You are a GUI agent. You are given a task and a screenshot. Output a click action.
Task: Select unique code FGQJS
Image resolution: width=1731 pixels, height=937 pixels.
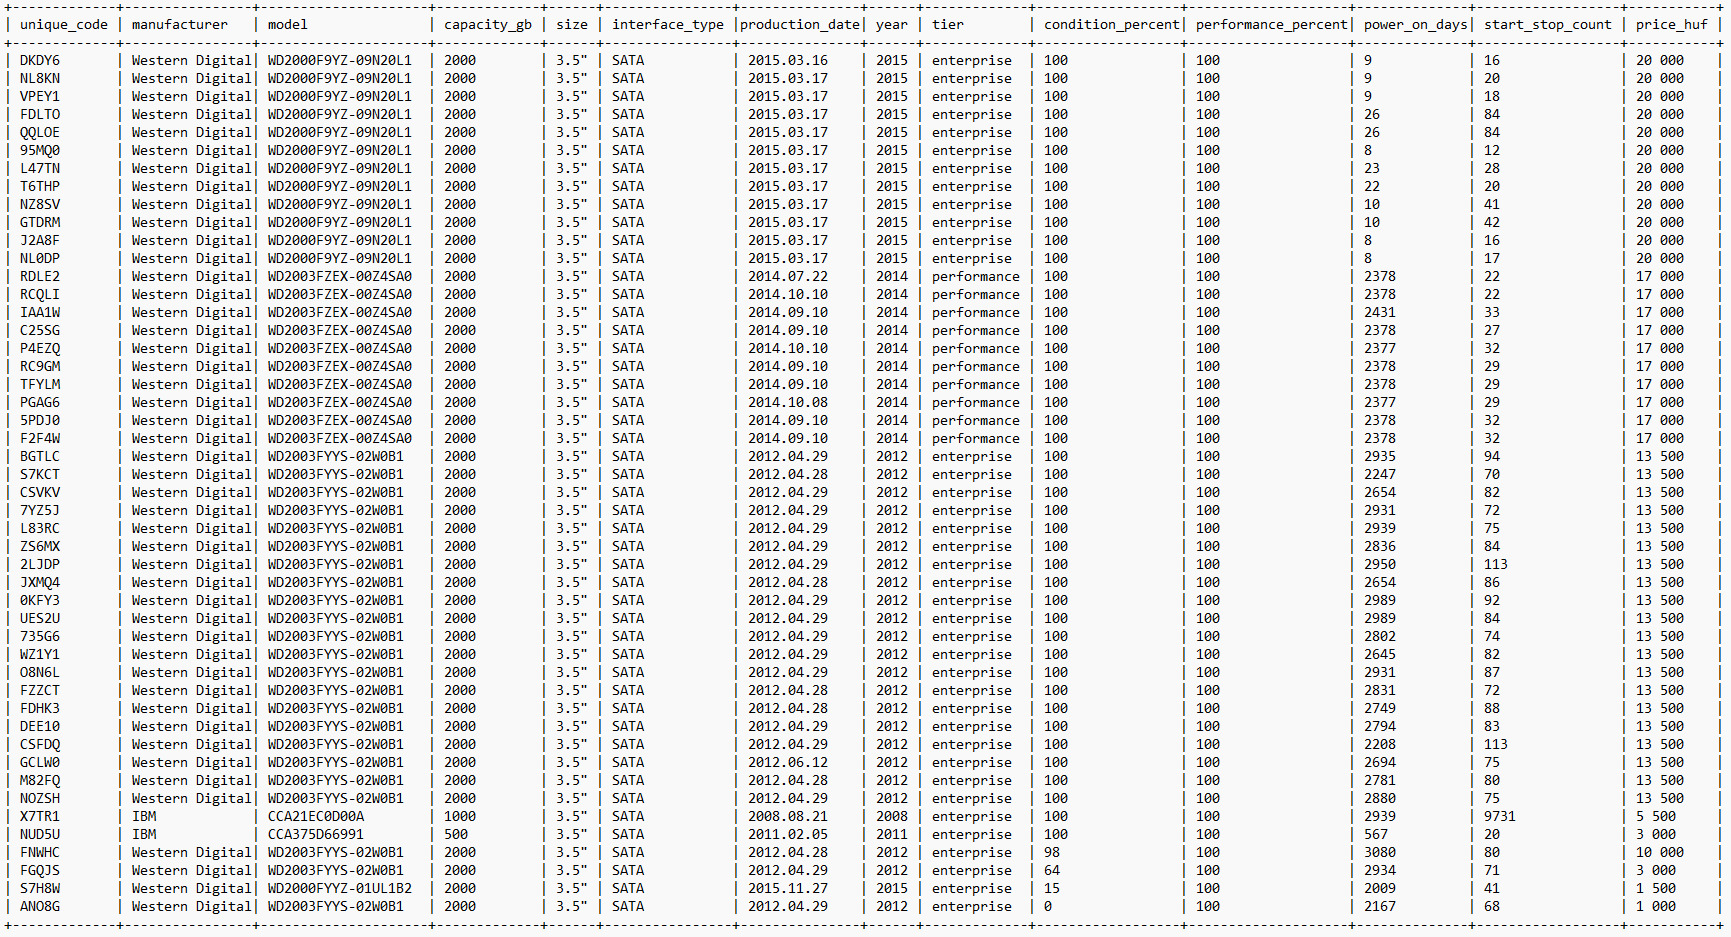coord(40,870)
